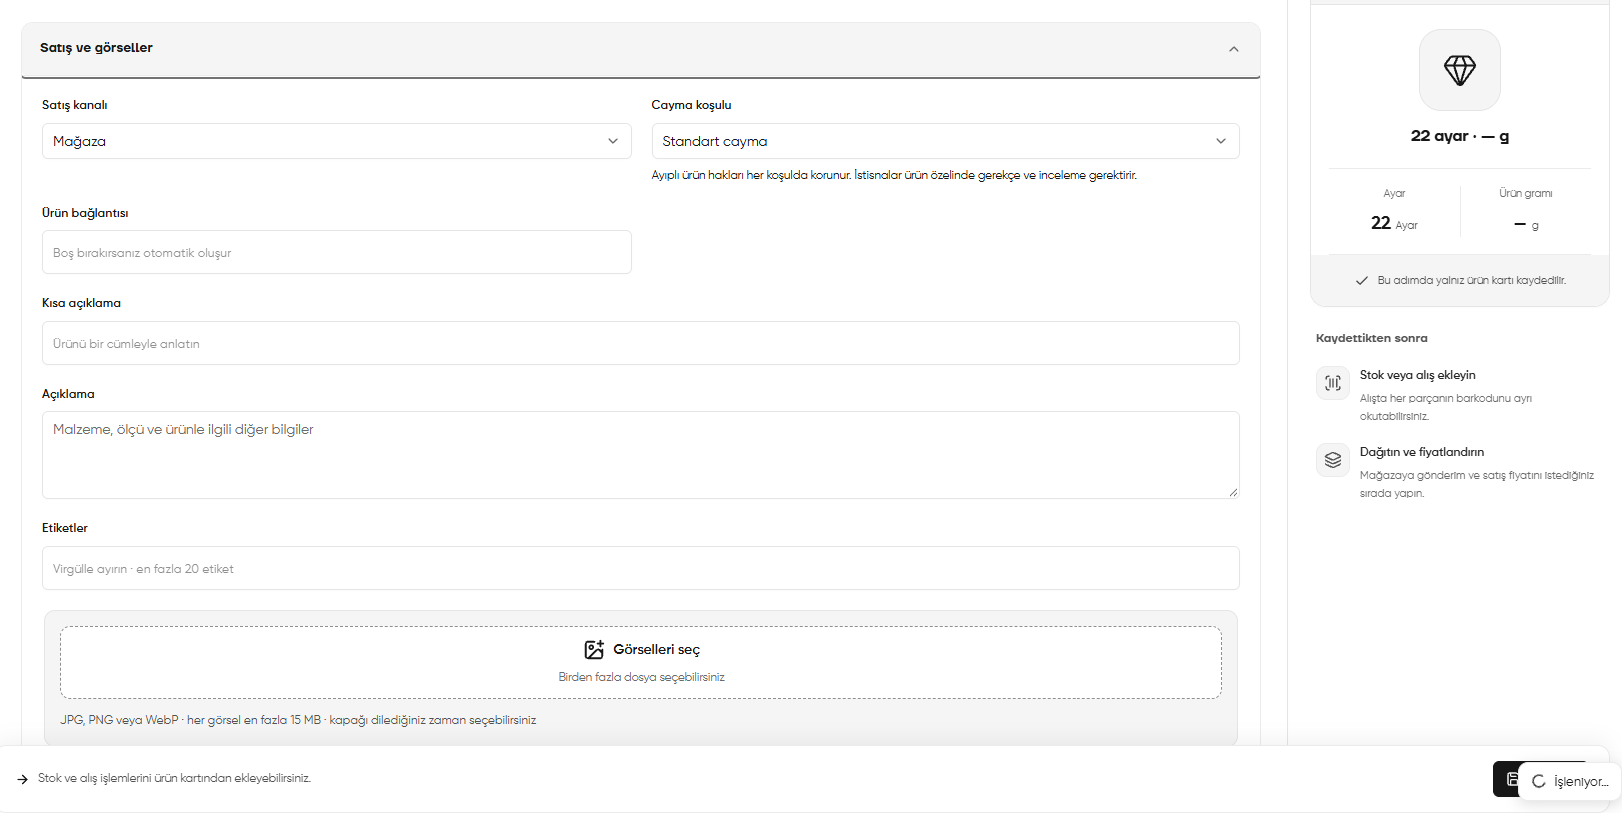Click the Görselleri seç upload area
The height and width of the screenshot is (813, 1622).
[640, 662]
